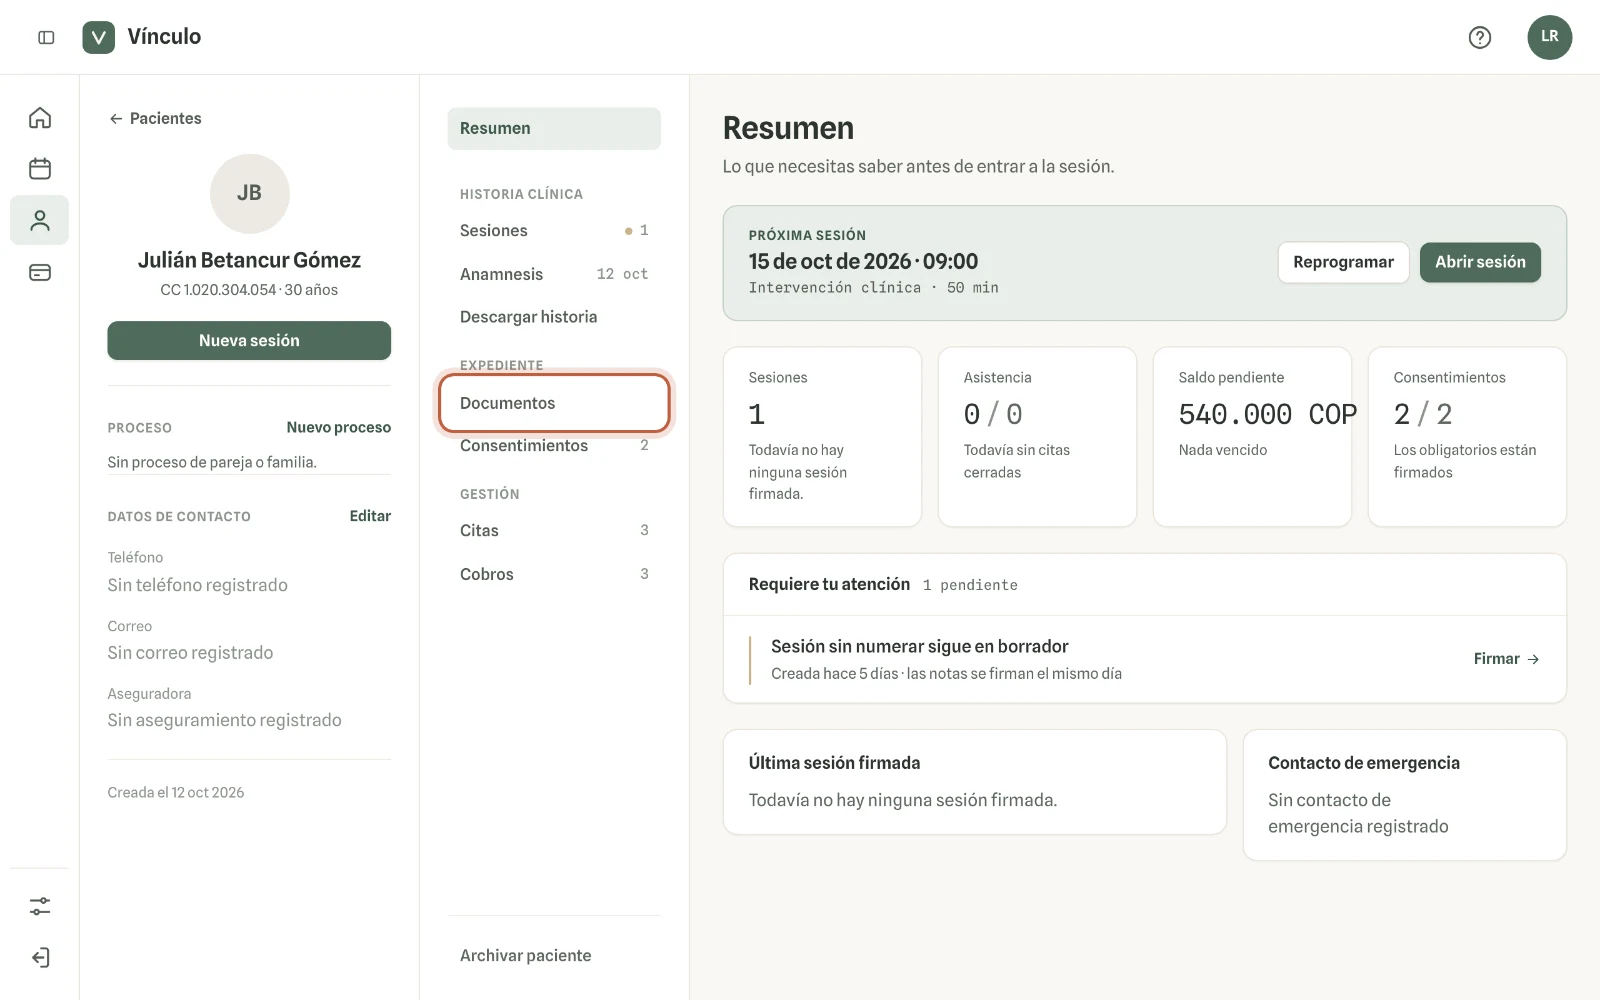The height and width of the screenshot is (1000, 1600).
Task: Open the Anamnesis entry
Action: tap(554, 274)
